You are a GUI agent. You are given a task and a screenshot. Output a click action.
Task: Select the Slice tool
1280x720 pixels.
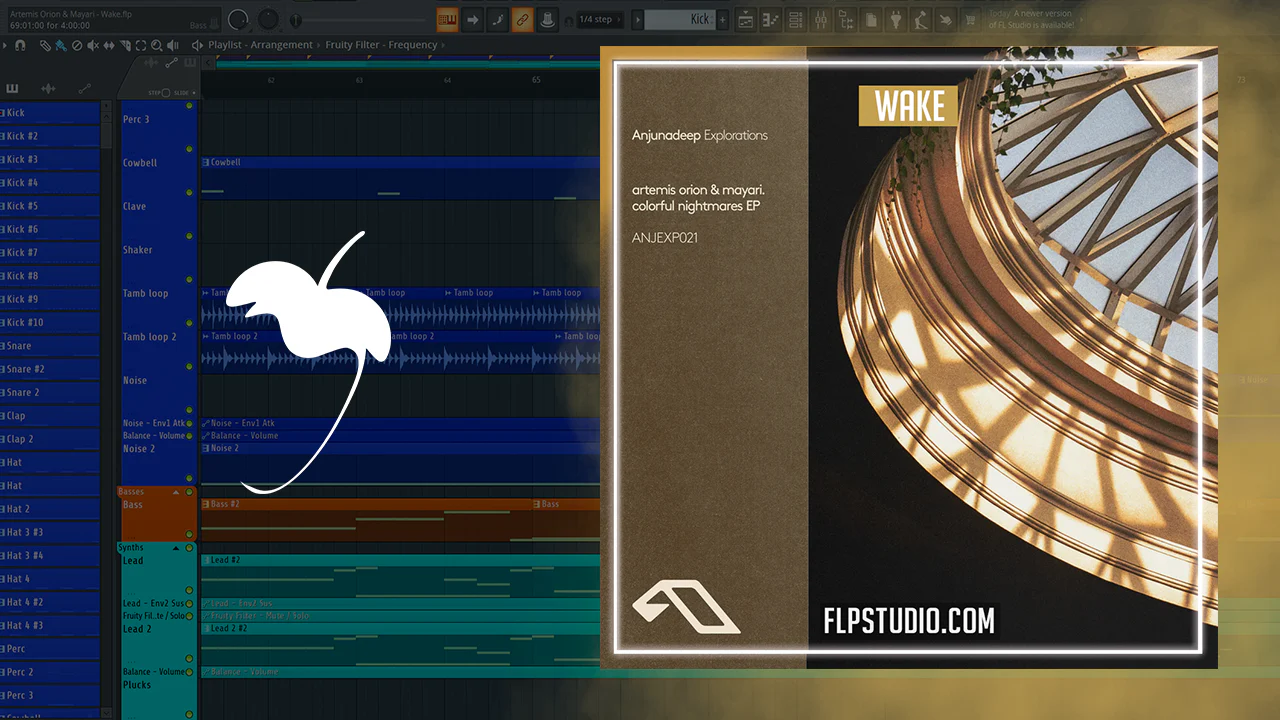125,45
